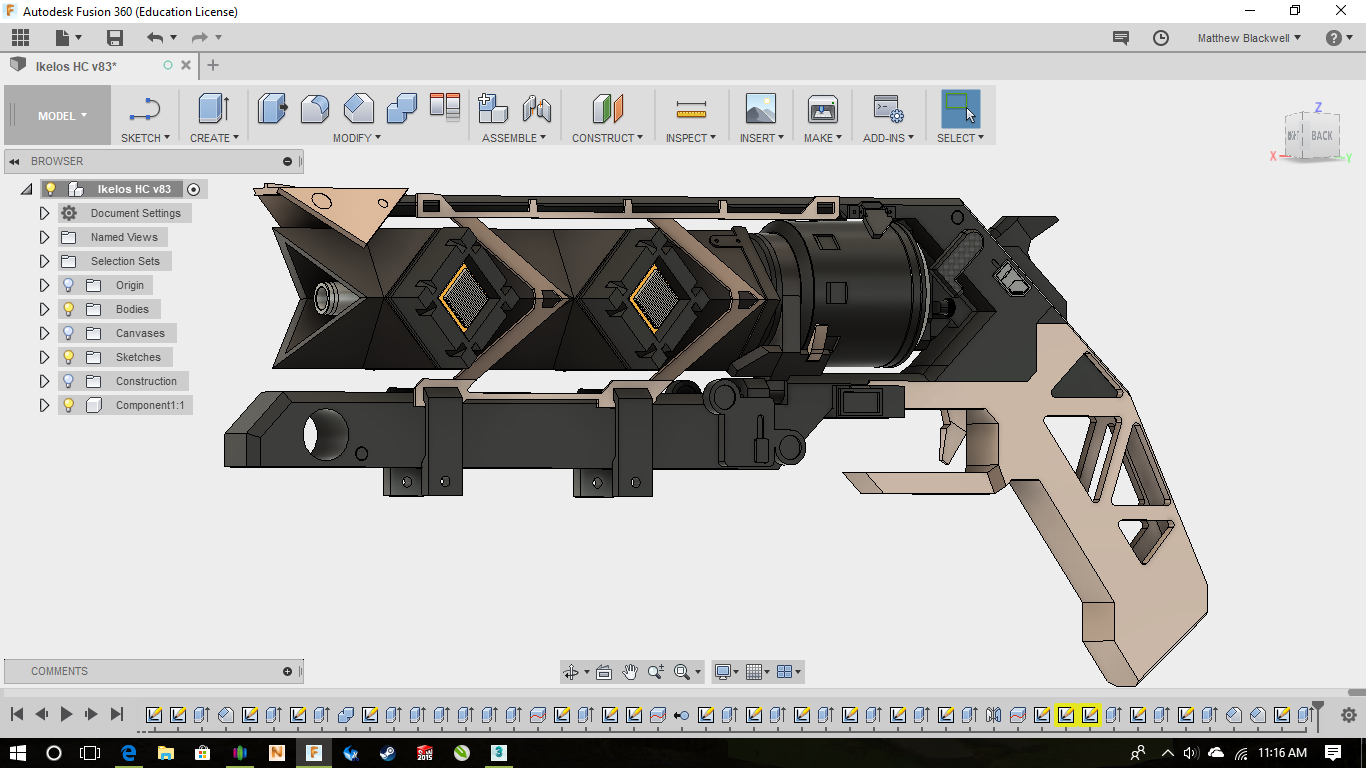Select the Fillet tool in Modify
Screen dimensions: 1366x768
click(x=315, y=108)
